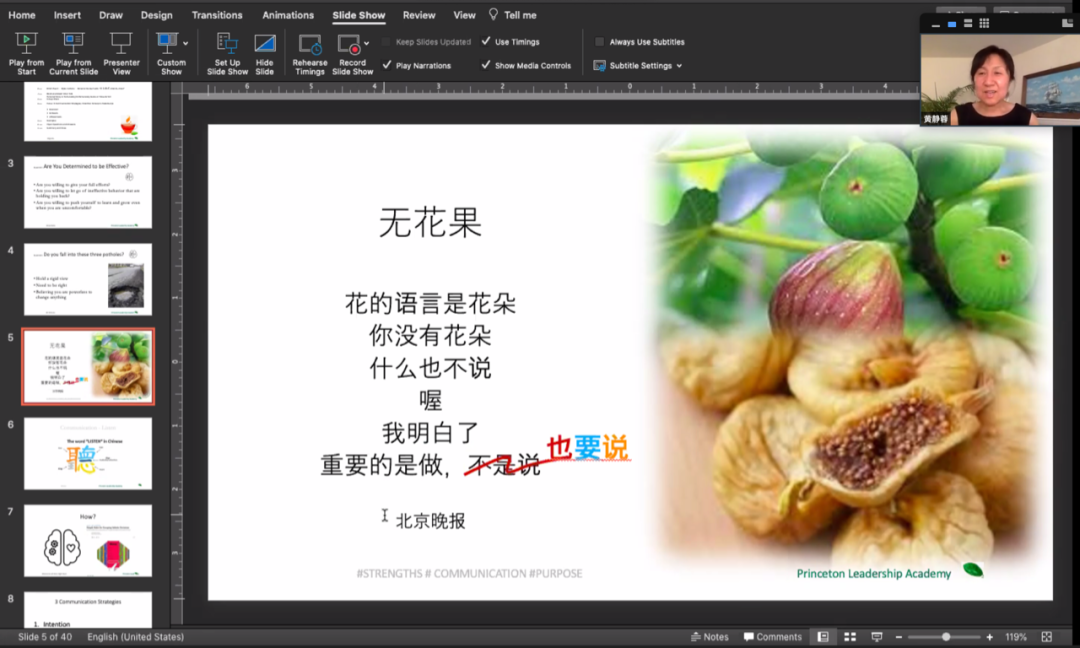Open Set Up Slide Show
This screenshot has width=1080, height=648.
click(x=227, y=54)
